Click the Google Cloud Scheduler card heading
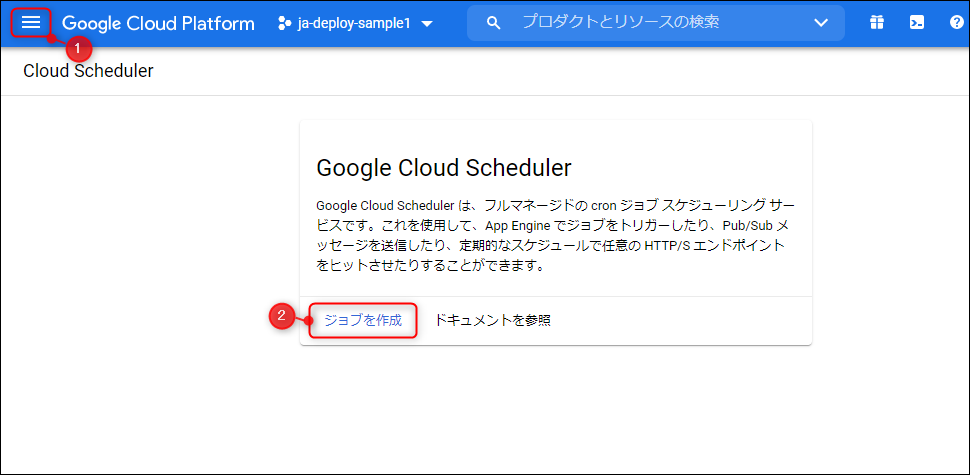The image size is (970, 475). click(x=443, y=166)
